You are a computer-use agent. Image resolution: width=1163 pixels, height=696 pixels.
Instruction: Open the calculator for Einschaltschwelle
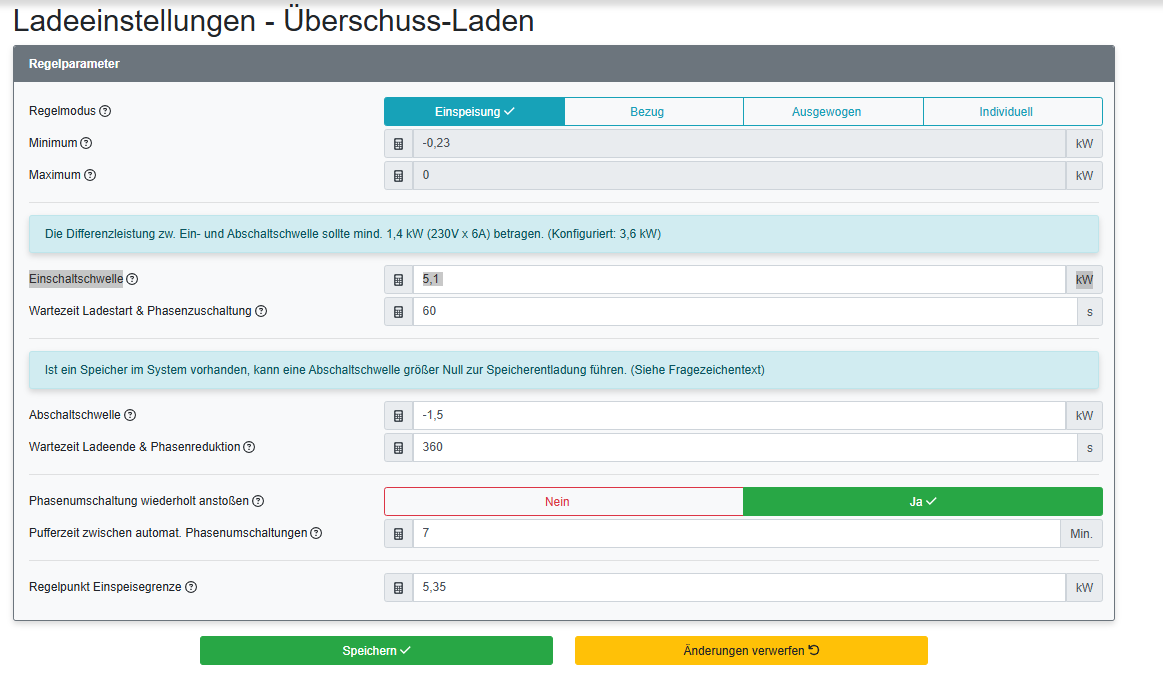(x=397, y=279)
